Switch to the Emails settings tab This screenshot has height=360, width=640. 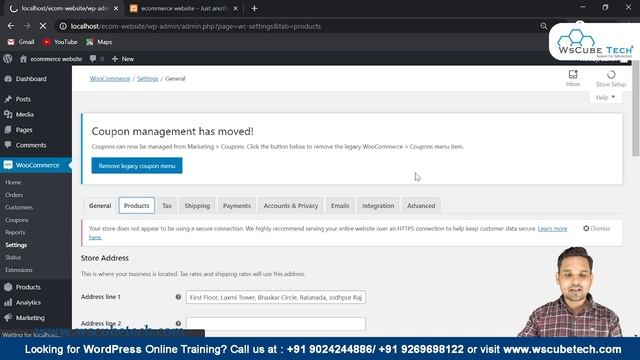coord(340,206)
